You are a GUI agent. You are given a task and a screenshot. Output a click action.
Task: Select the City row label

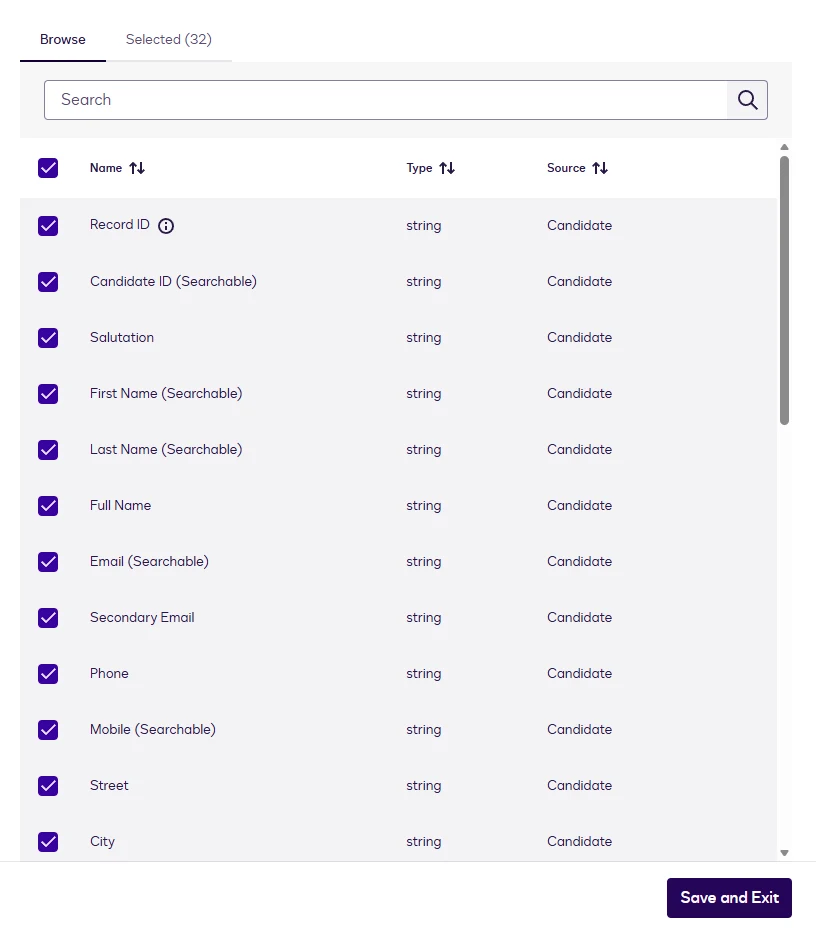pos(102,842)
